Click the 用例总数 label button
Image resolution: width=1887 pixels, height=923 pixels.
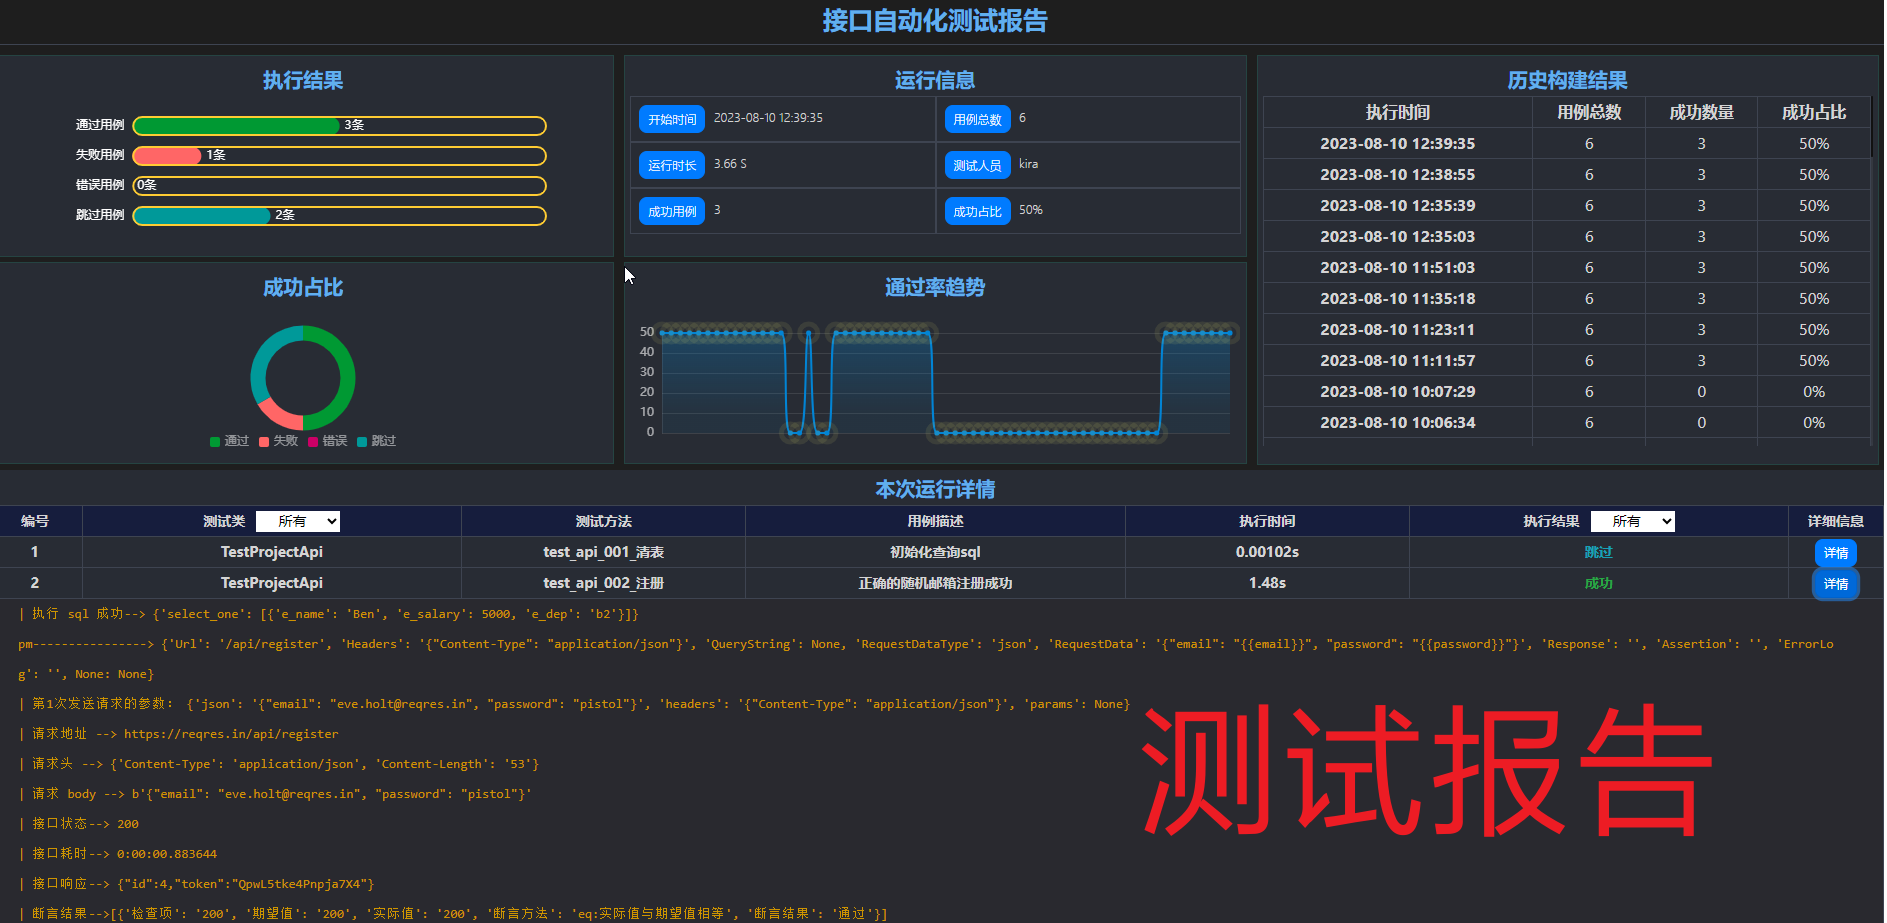coord(977,119)
